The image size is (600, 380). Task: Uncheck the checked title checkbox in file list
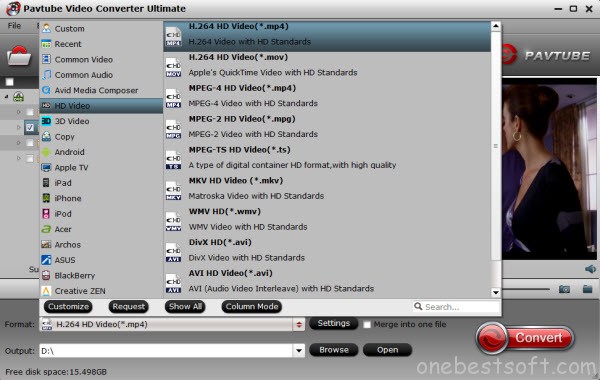click(x=30, y=127)
